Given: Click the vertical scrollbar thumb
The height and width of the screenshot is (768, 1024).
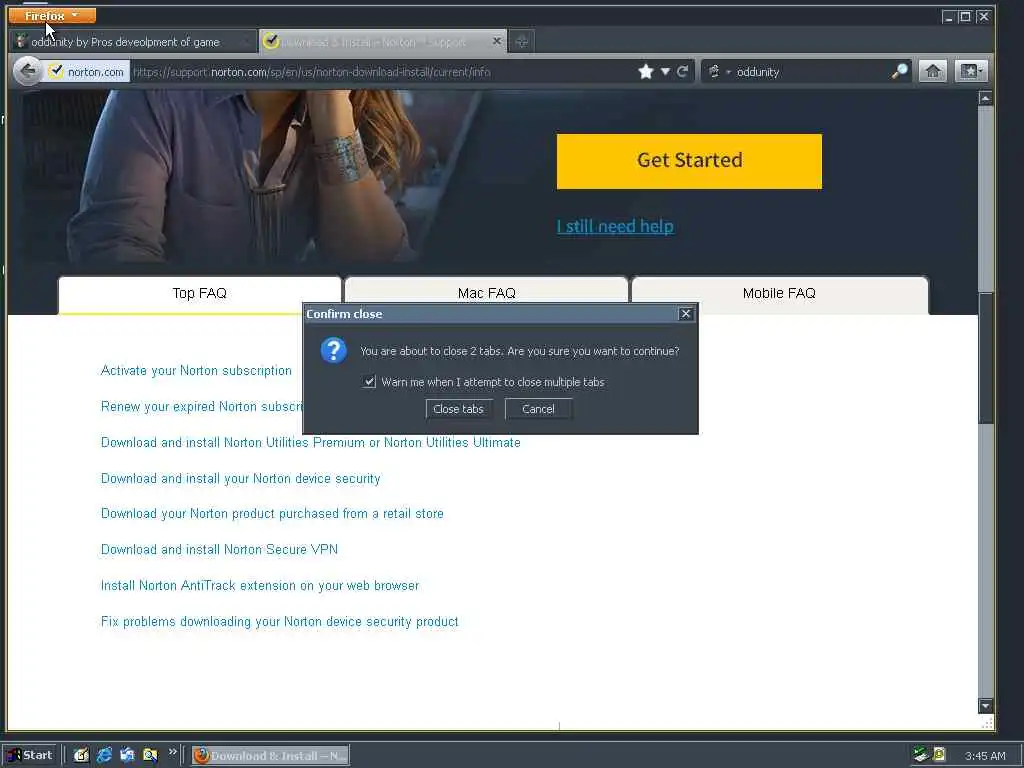Looking at the screenshot, I should pyautogui.click(x=985, y=358).
